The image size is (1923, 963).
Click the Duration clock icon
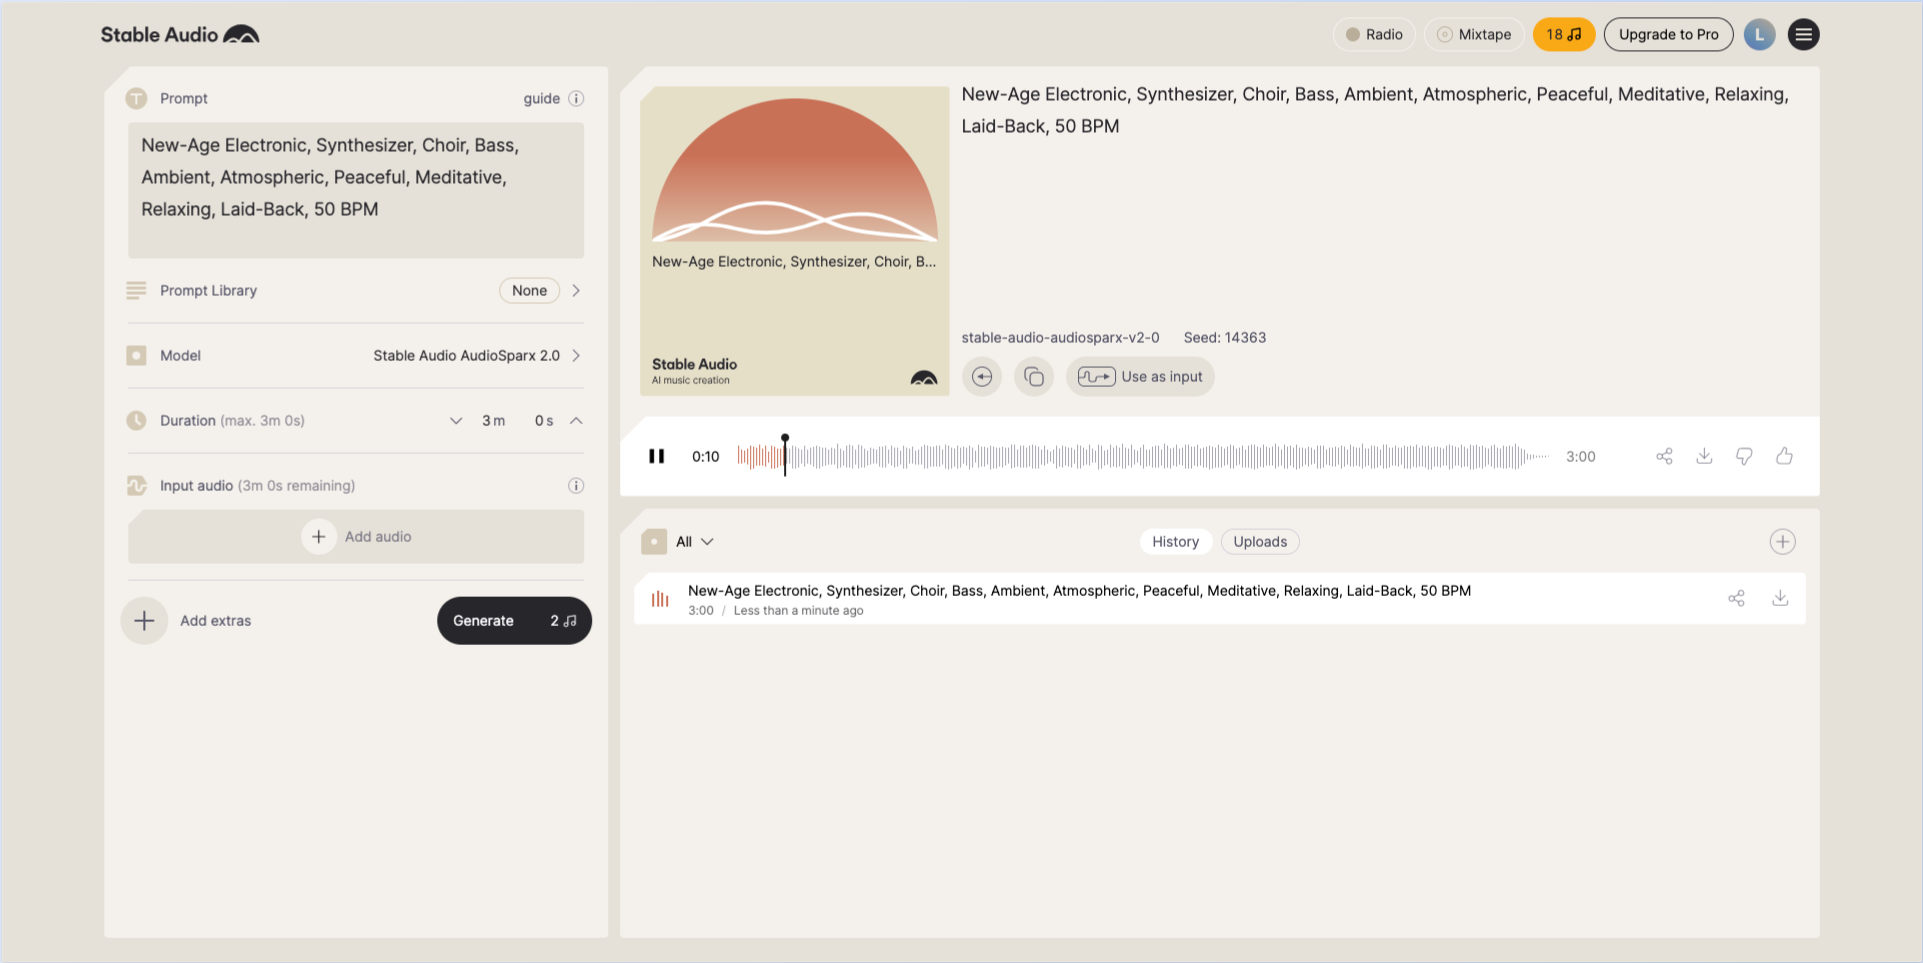click(x=136, y=420)
